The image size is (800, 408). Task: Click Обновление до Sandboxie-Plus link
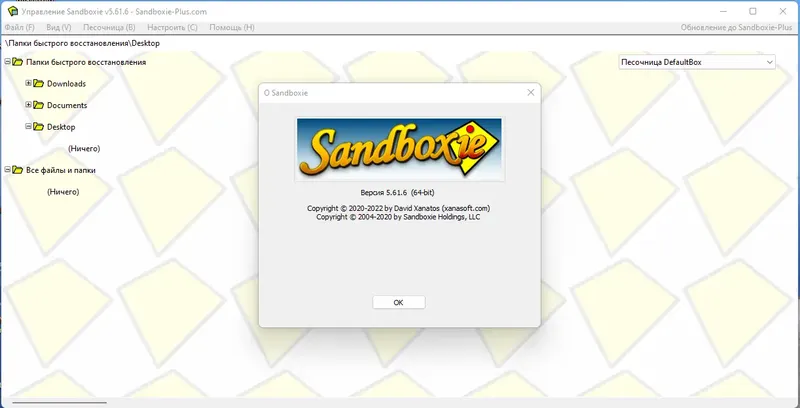coord(736,28)
